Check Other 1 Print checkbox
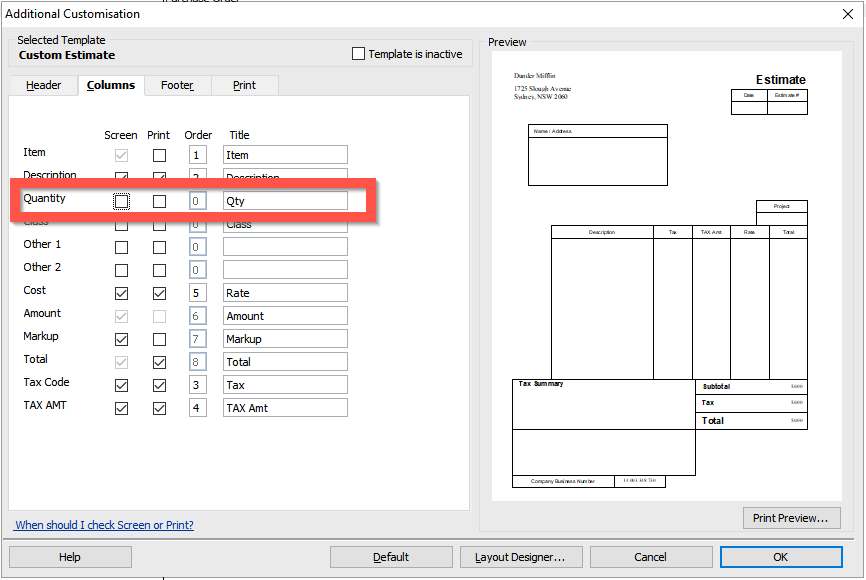The width and height of the screenshot is (866, 580). click(x=159, y=247)
